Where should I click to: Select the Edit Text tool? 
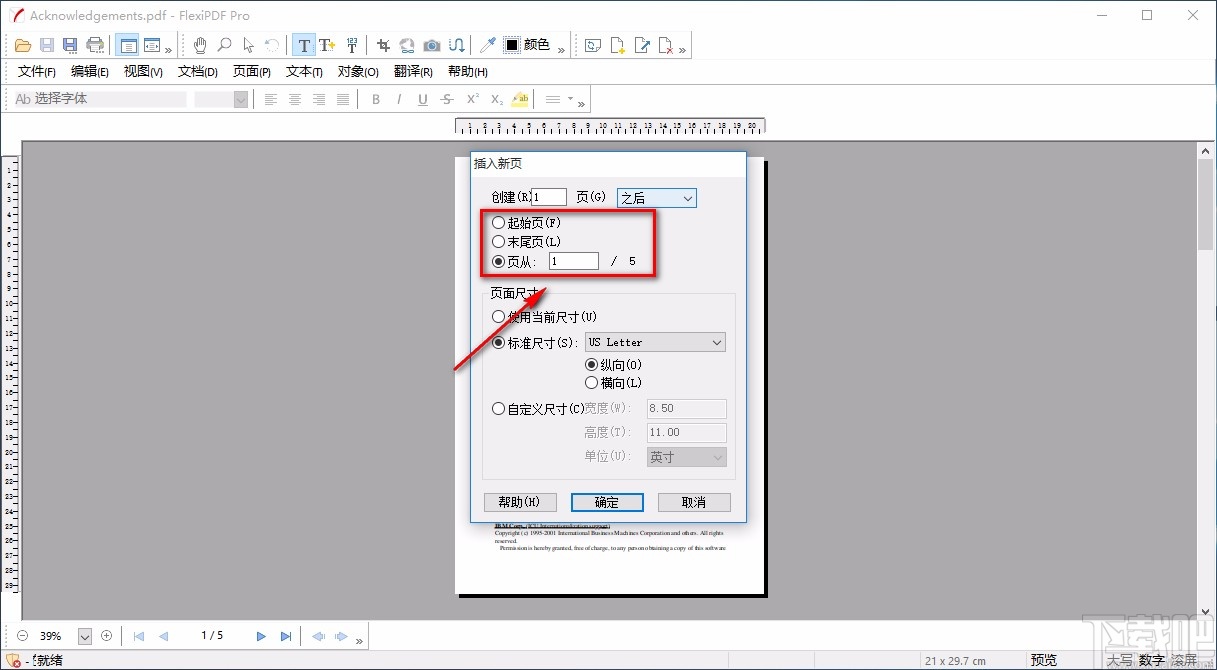(x=305, y=45)
